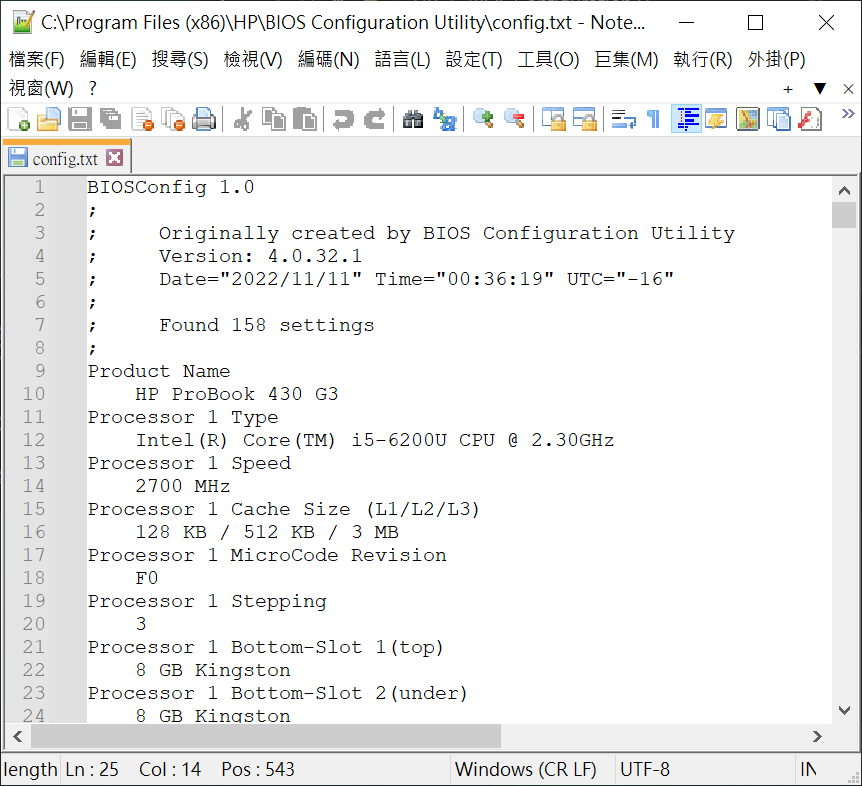Open Find using the binoculars icon

pyautogui.click(x=413, y=119)
